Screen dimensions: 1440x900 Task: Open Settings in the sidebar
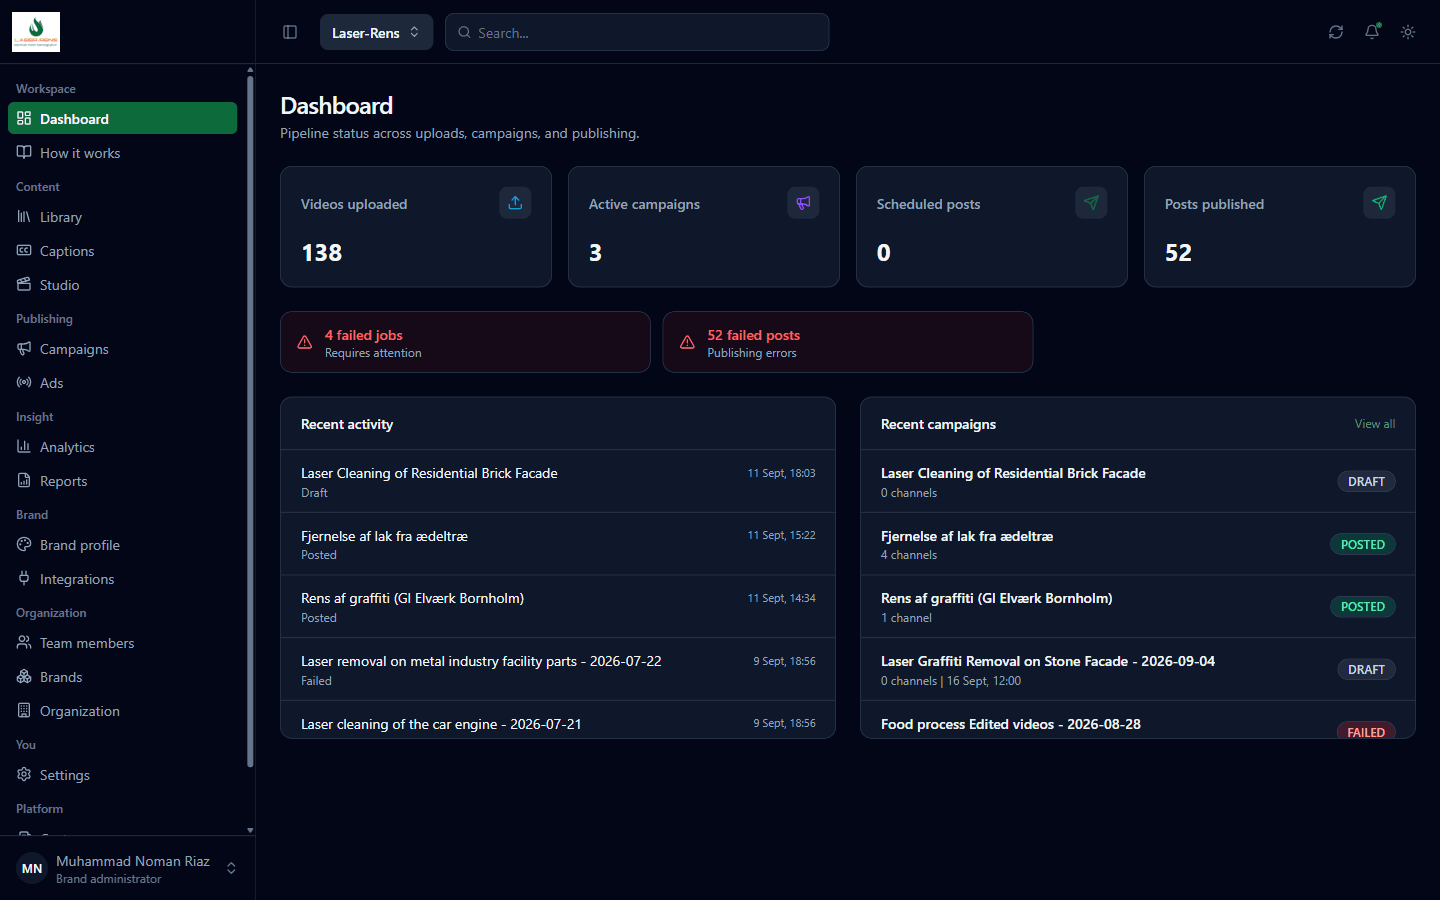pyautogui.click(x=122, y=775)
